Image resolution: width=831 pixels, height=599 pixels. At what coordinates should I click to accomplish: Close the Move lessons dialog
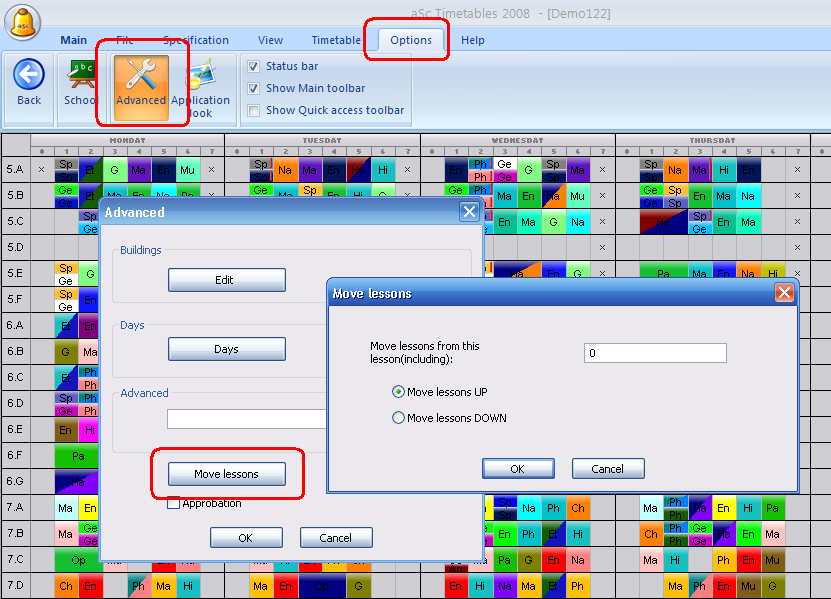click(x=784, y=293)
